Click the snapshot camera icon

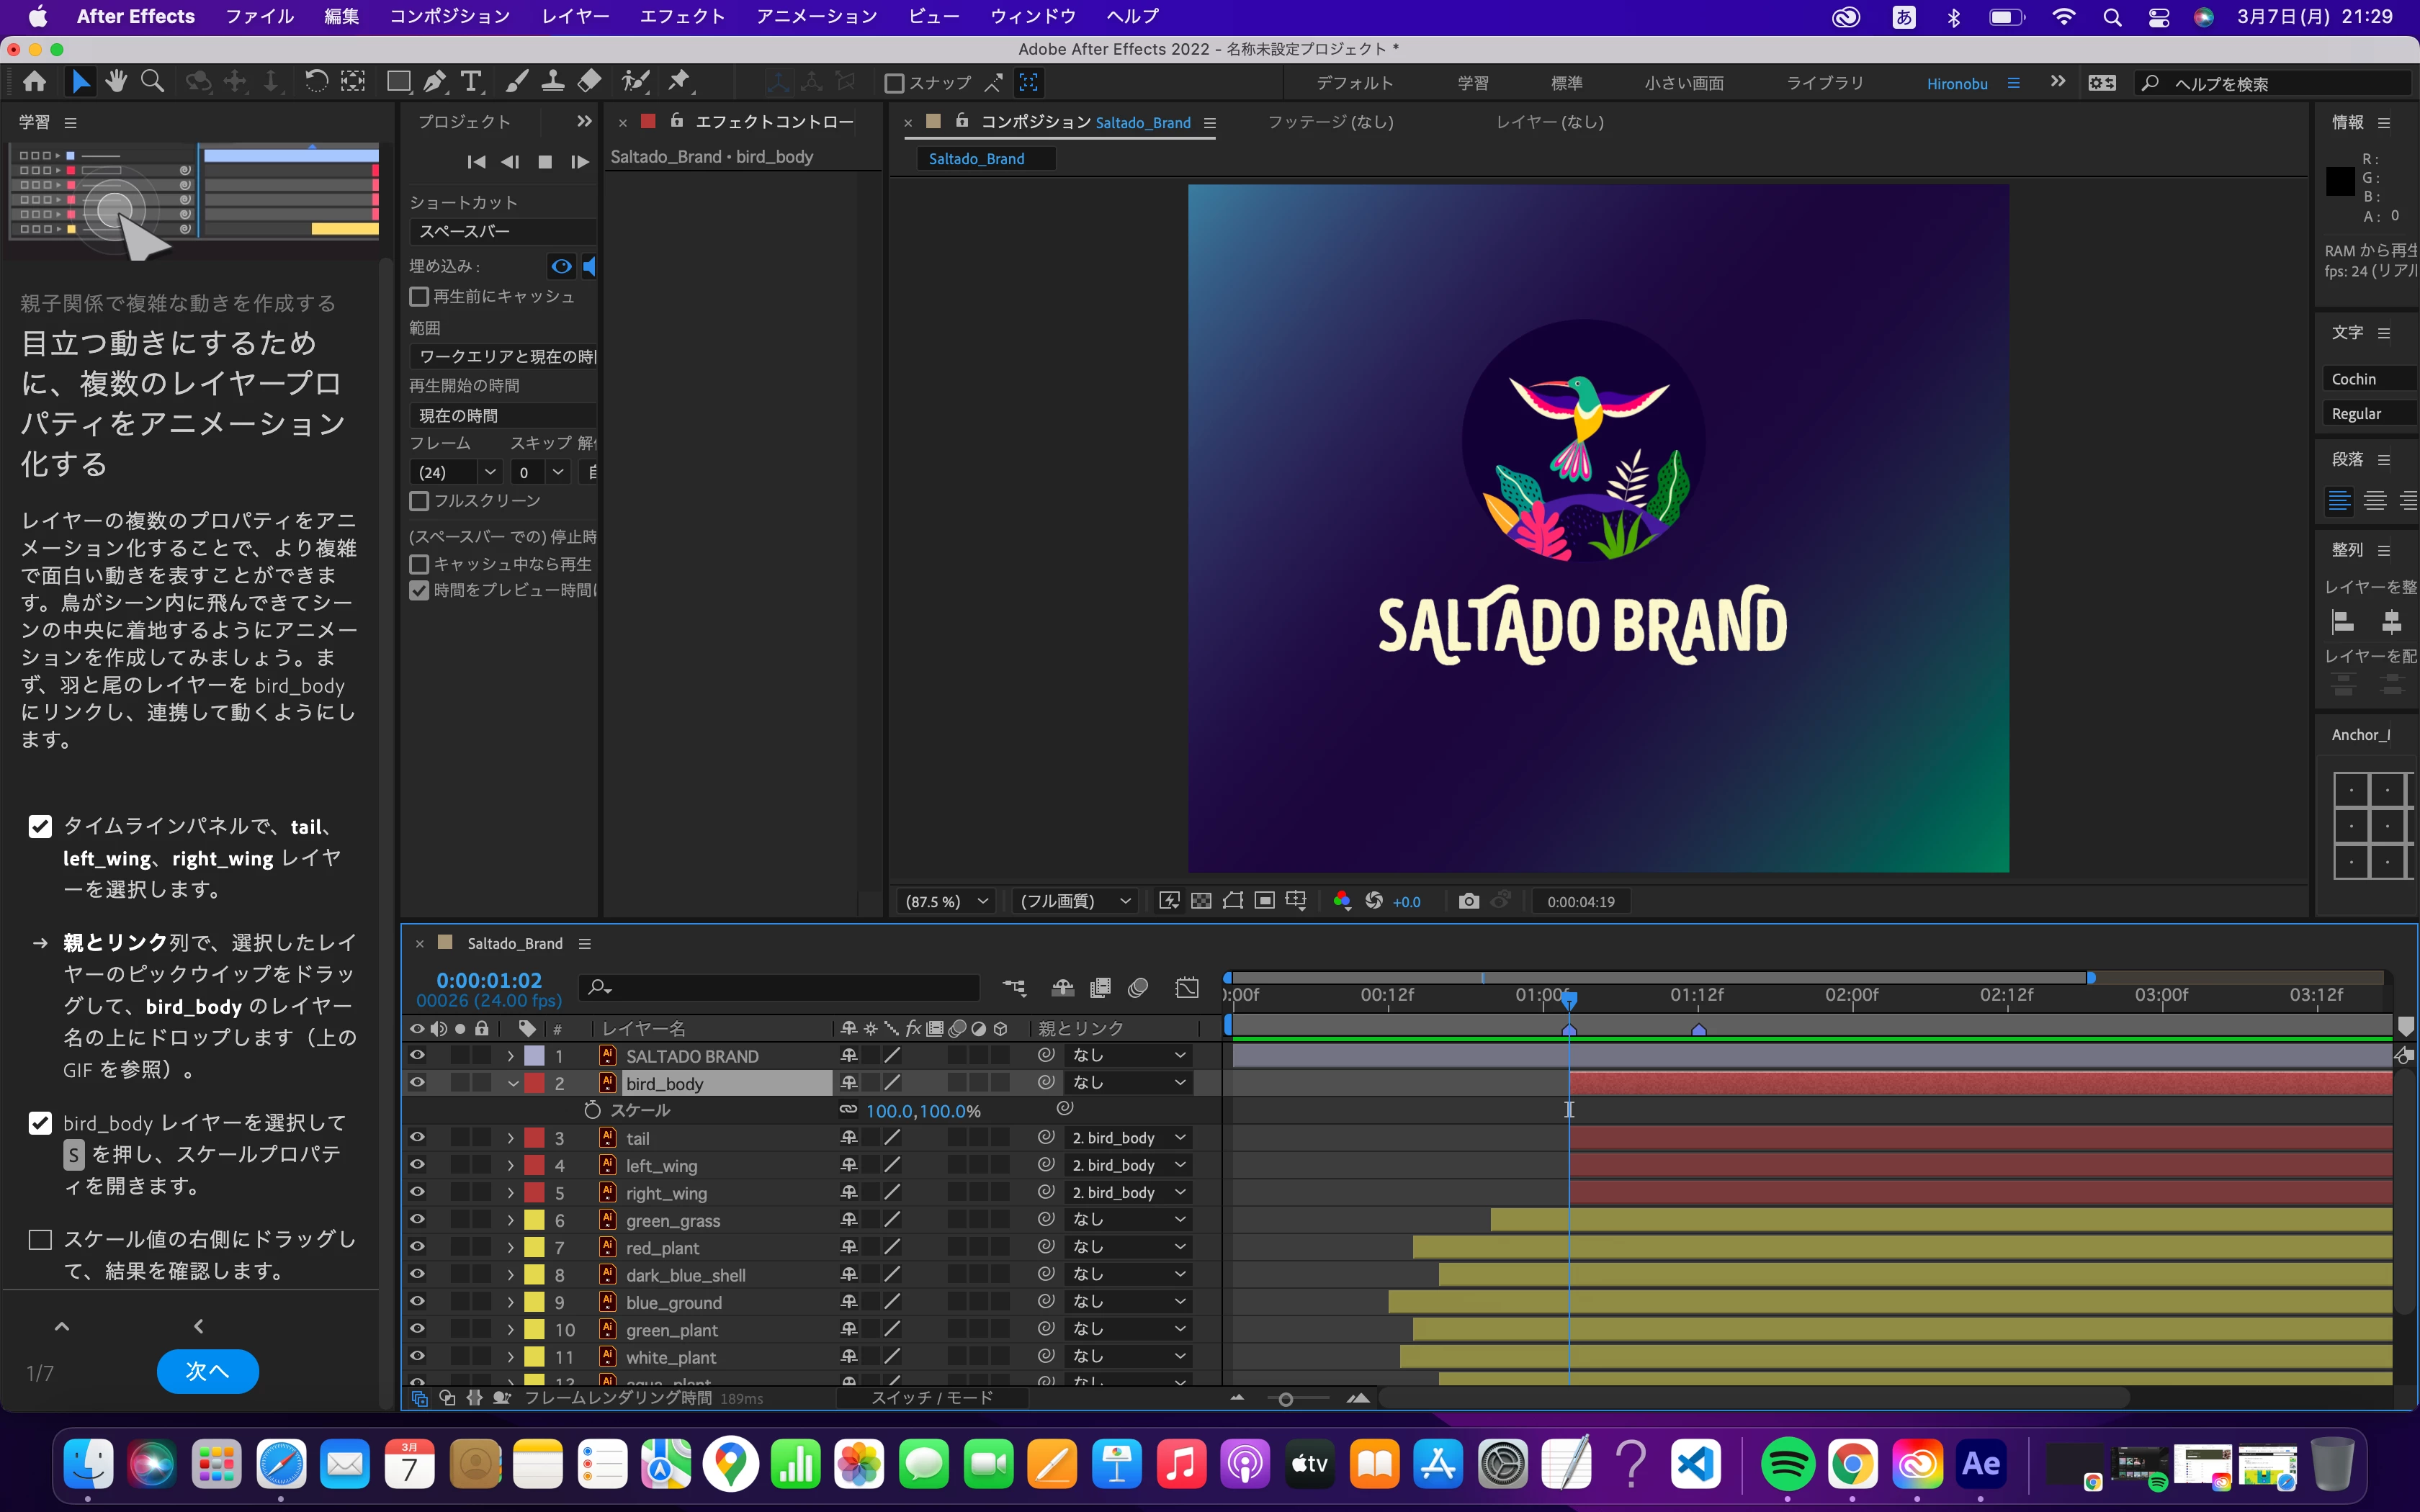(x=1468, y=901)
